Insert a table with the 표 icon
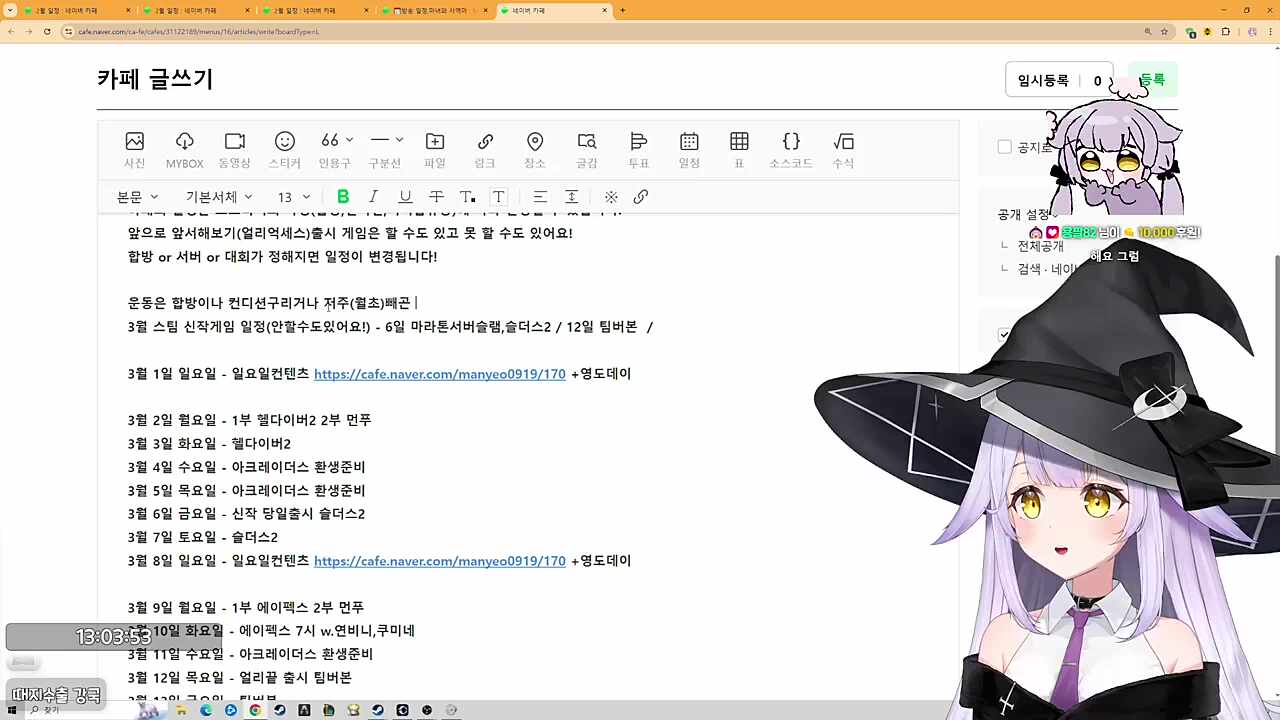Image resolution: width=1280 pixels, height=720 pixels. pos(739,148)
